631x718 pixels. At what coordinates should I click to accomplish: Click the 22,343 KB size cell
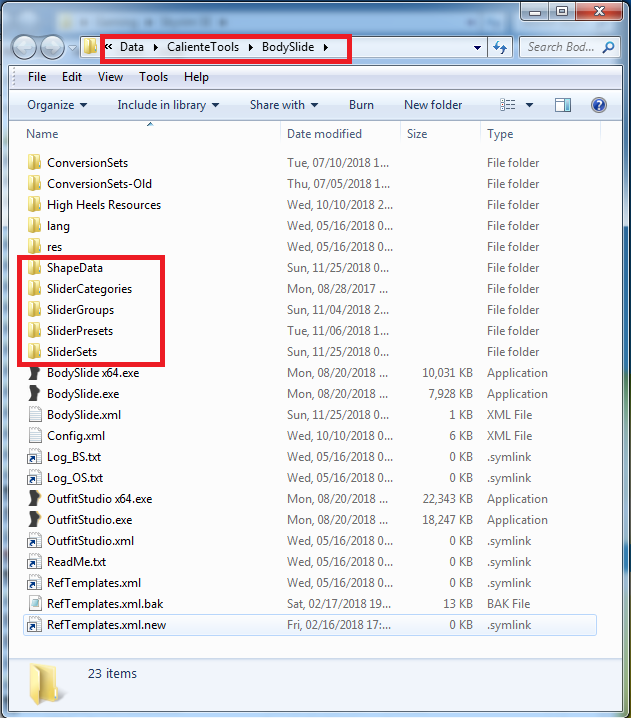447,499
